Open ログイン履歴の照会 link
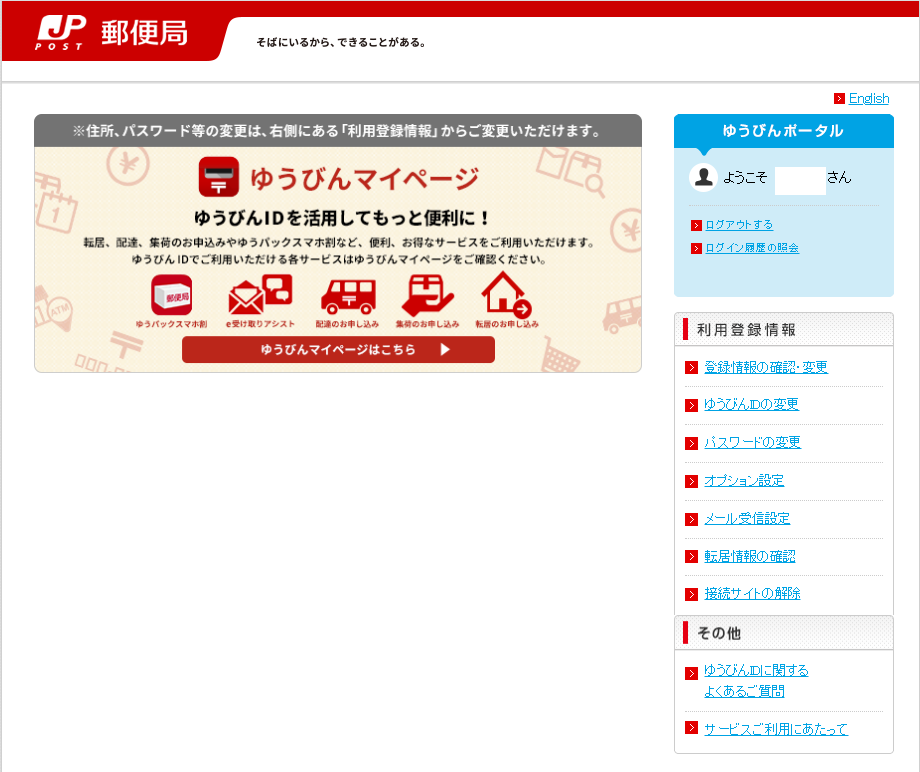Image resolution: width=920 pixels, height=772 pixels. (x=752, y=248)
